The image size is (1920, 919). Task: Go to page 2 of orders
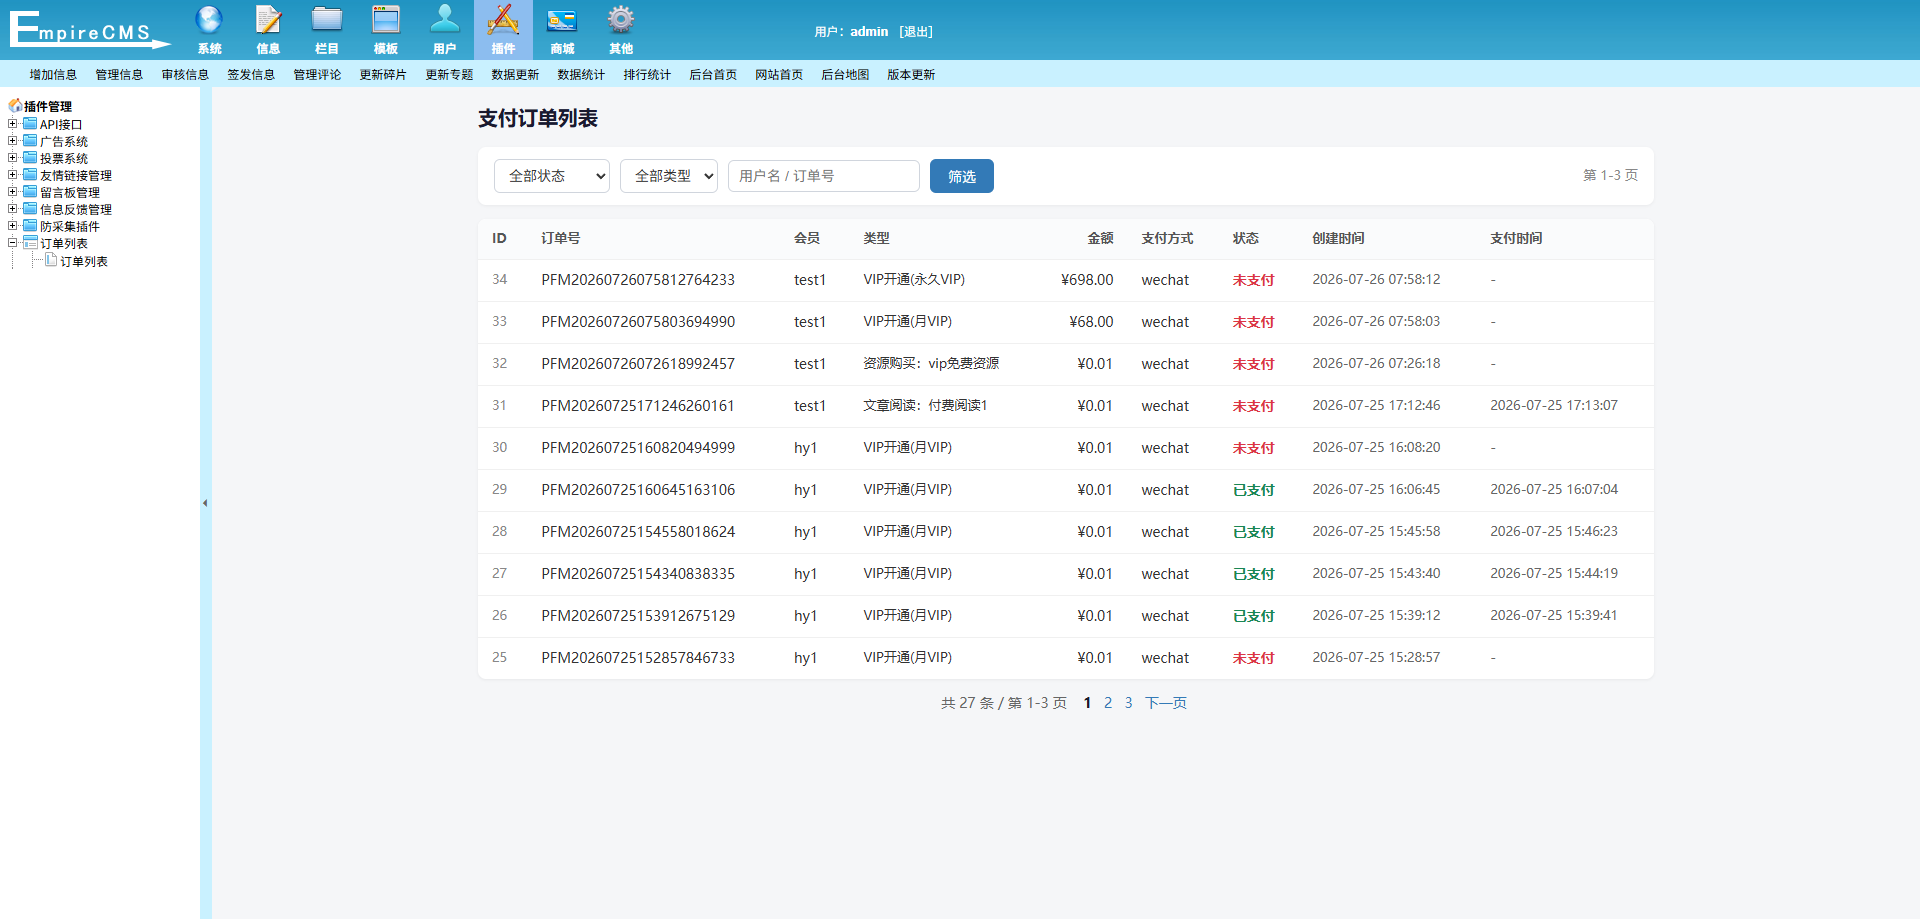[x=1108, y=703]
